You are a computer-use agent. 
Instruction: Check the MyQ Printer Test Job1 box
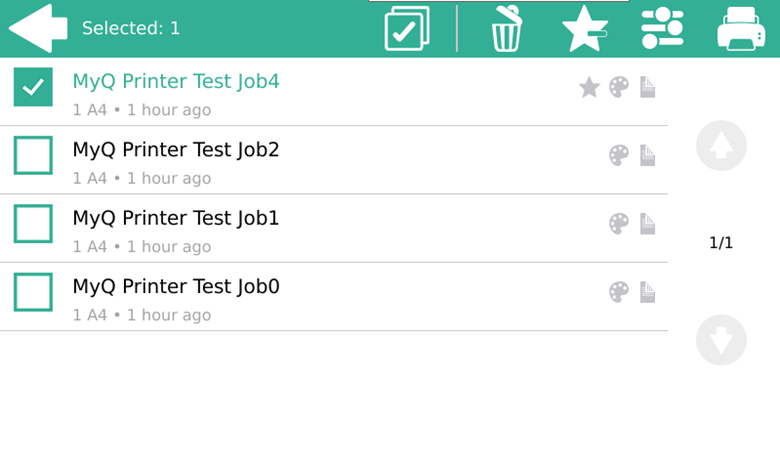point(33,224)
